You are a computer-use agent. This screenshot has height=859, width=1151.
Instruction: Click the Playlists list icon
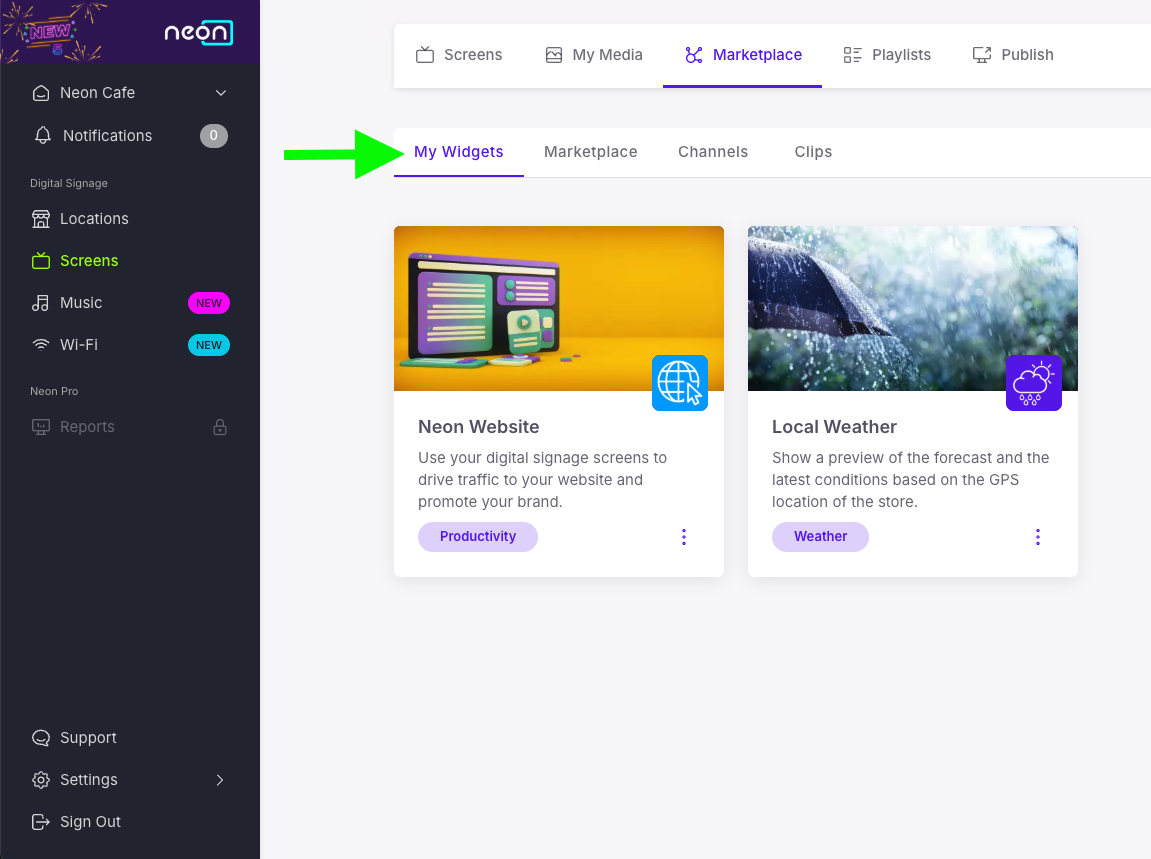pyautogui.click(x=852, y=55)
